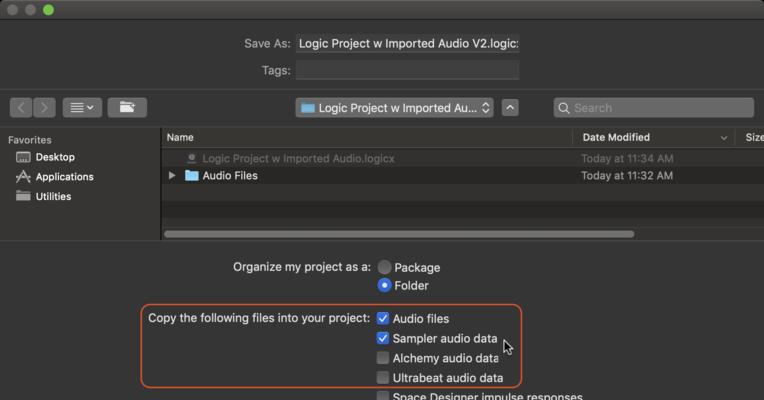
Task: Click the Utilities folder icon
Action: [x=23, y=196]
